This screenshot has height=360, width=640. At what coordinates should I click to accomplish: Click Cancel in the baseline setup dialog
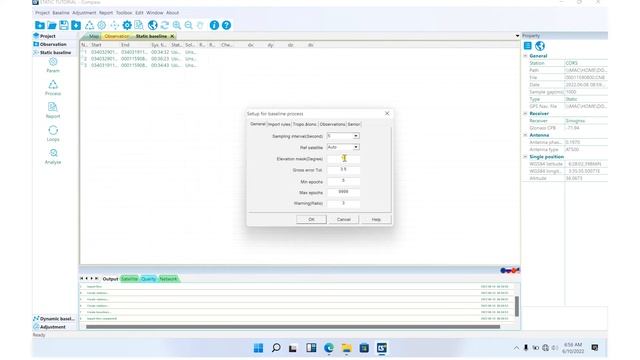point(344,219)
